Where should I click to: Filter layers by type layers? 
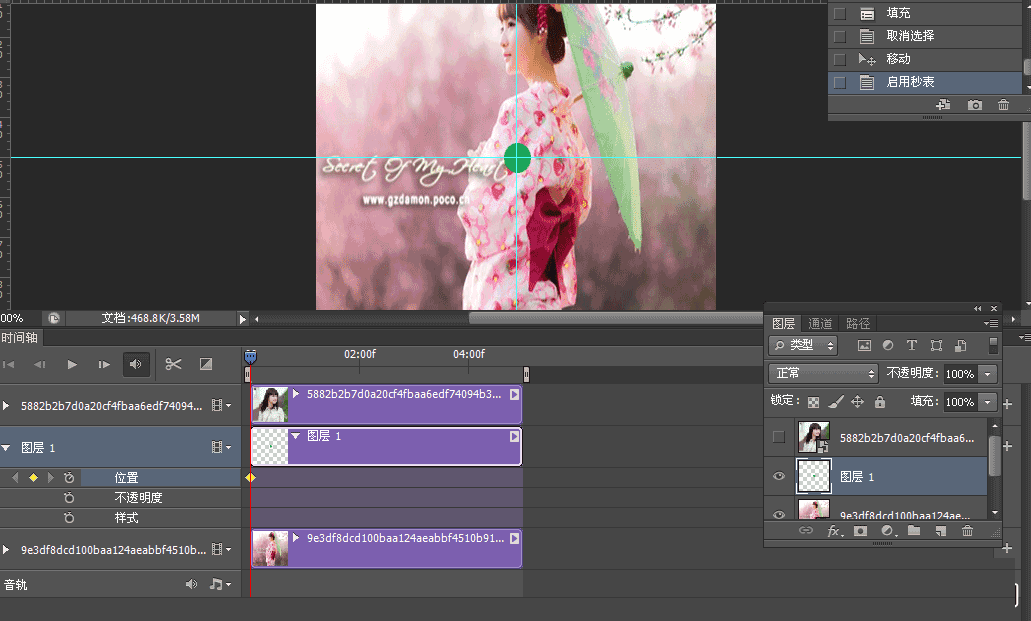pos(911,345)
